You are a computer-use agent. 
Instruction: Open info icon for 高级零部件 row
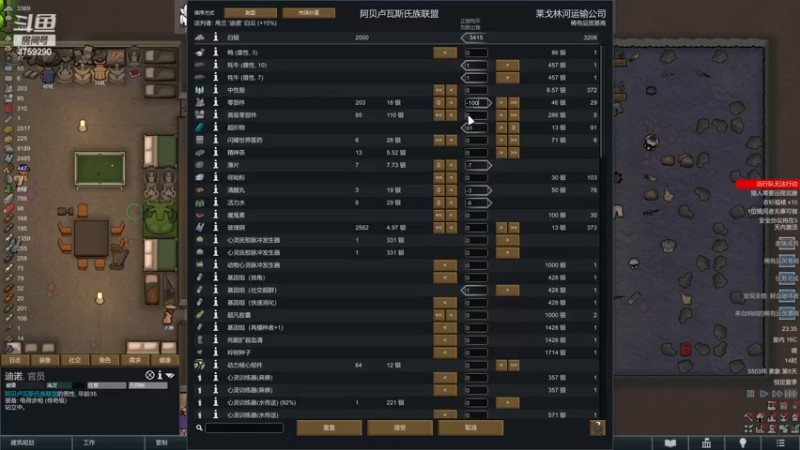(215, 115)
